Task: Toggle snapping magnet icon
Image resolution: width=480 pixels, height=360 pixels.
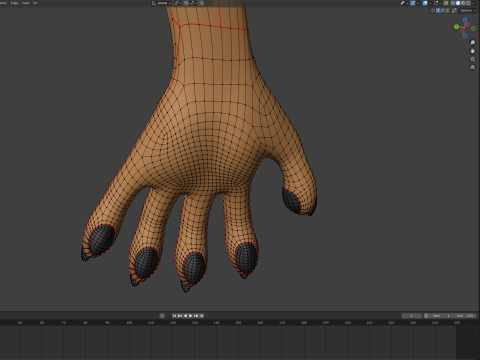Action: pyautogui.click(x=186, y=3)
